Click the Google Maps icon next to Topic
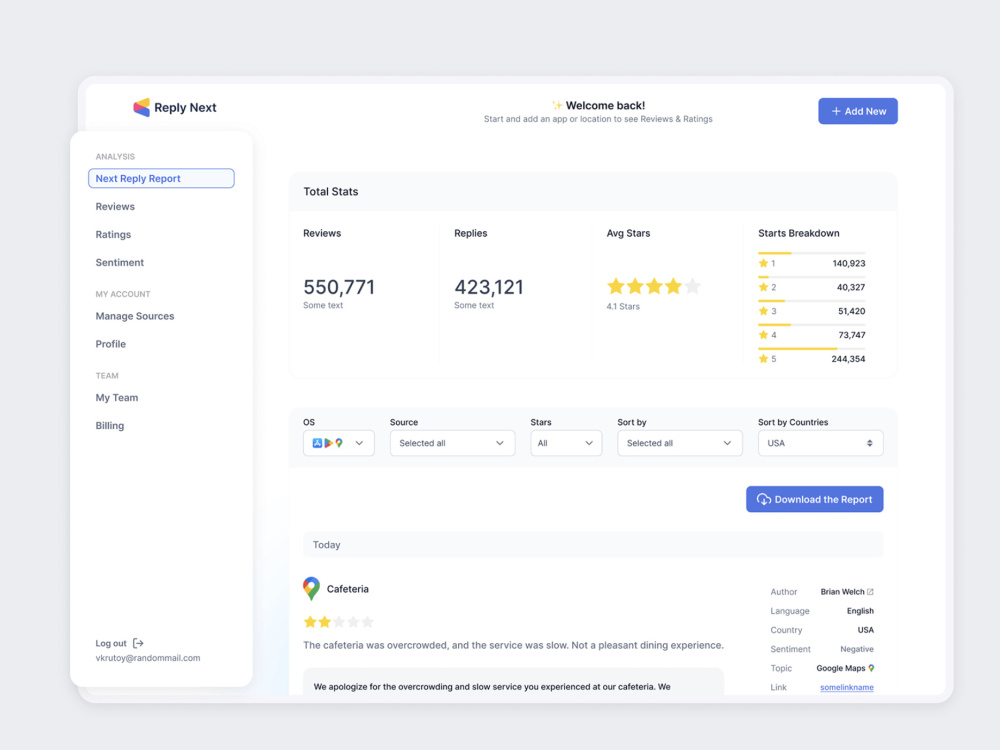 (869, 668)
